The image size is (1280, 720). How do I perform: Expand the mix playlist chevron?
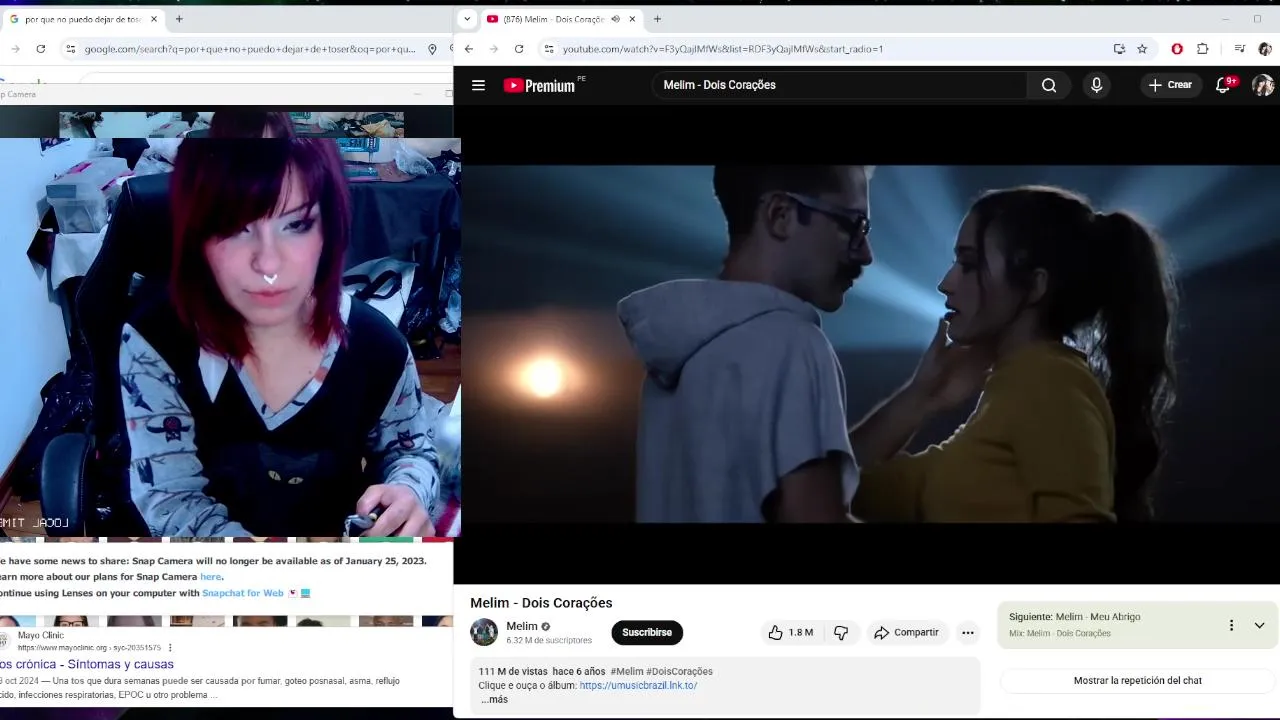pos(1259,625)
